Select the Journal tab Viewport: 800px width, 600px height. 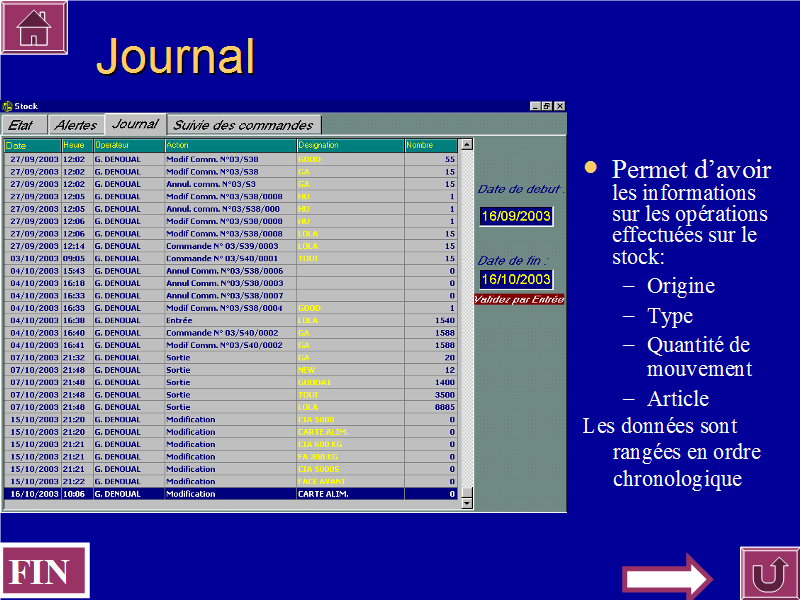pyautogui.click(x=136, y=124)
